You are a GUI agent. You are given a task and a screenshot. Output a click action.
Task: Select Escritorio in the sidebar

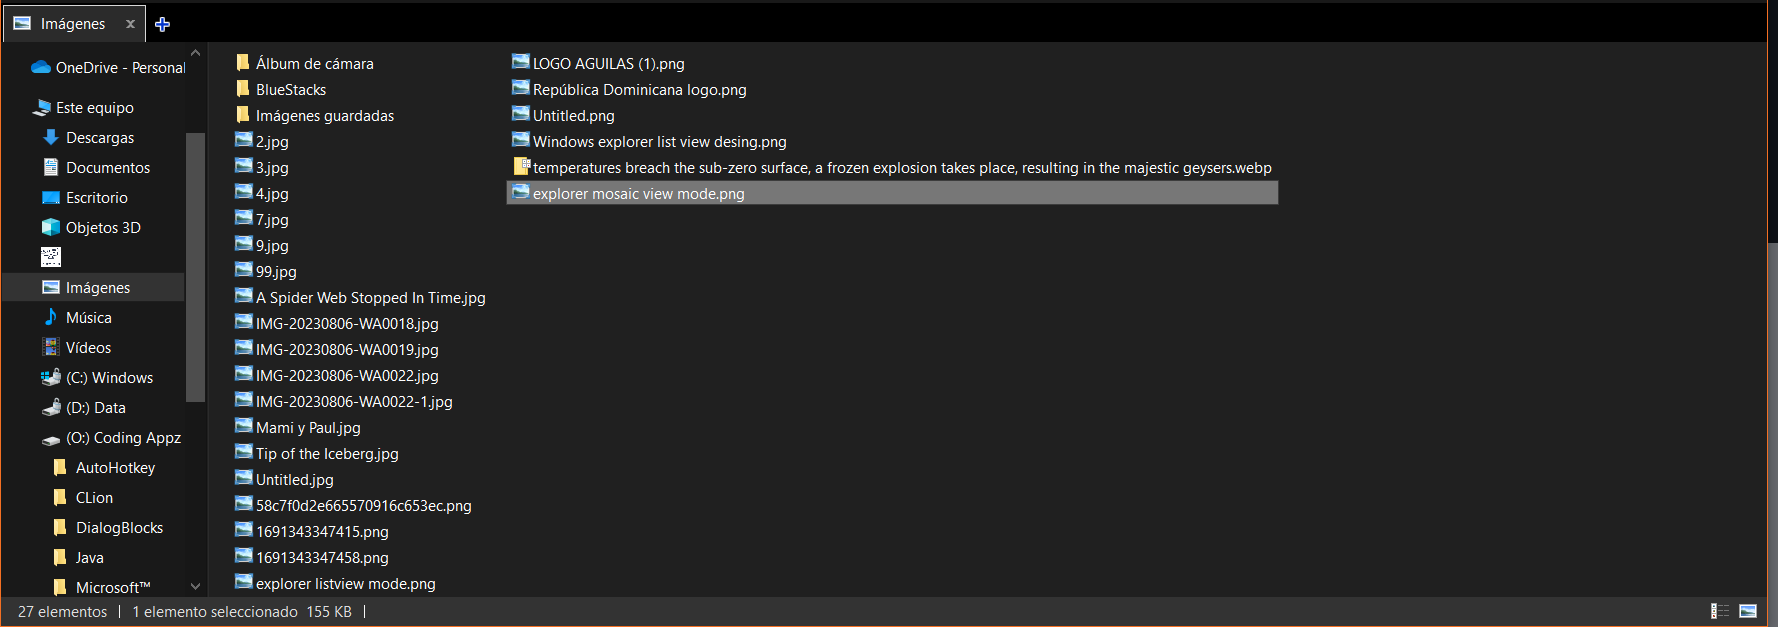(x=97, y=197)
